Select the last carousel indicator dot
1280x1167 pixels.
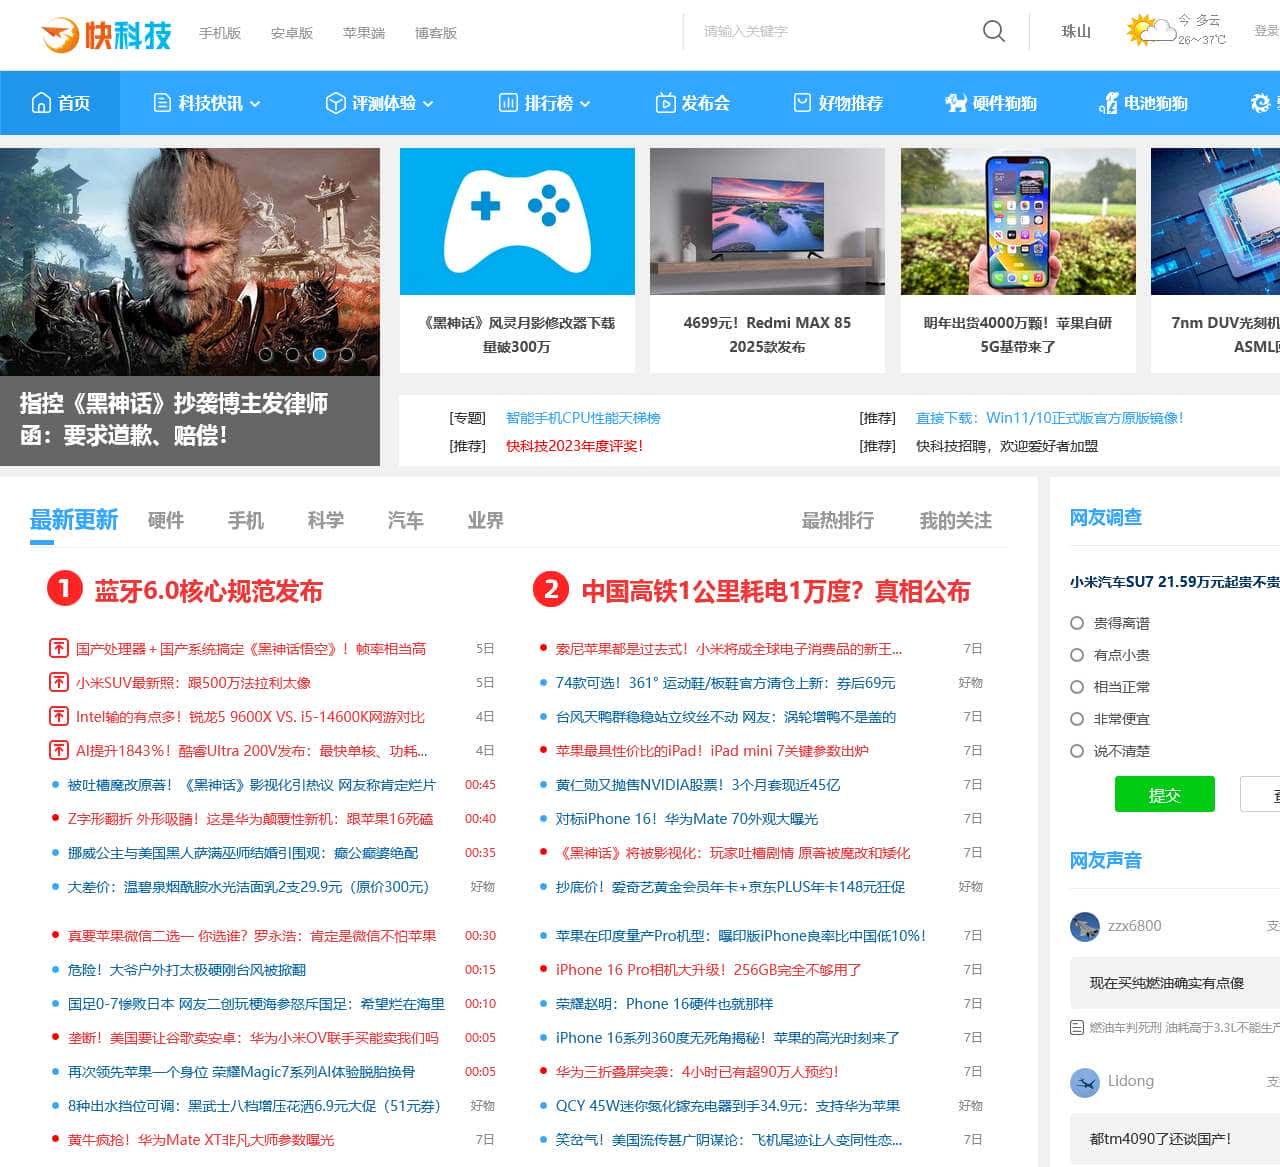[346, 354]
